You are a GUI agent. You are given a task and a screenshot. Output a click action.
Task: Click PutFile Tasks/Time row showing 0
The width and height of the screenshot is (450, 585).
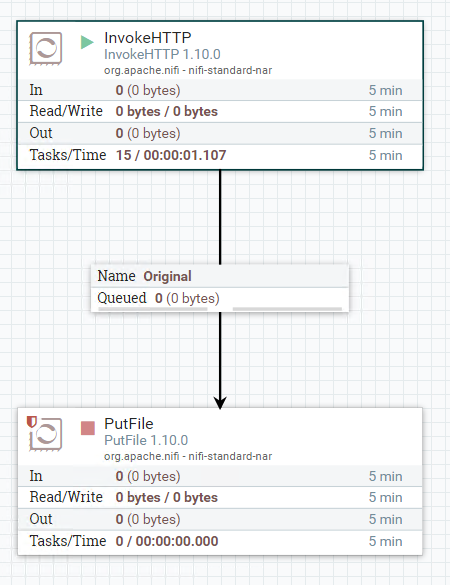(x=220, y=541)
